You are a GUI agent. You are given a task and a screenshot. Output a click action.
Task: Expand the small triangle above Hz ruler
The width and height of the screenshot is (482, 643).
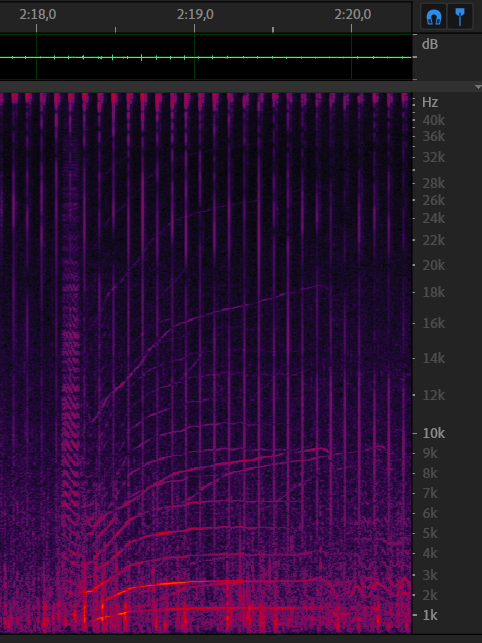click(477, 87)
